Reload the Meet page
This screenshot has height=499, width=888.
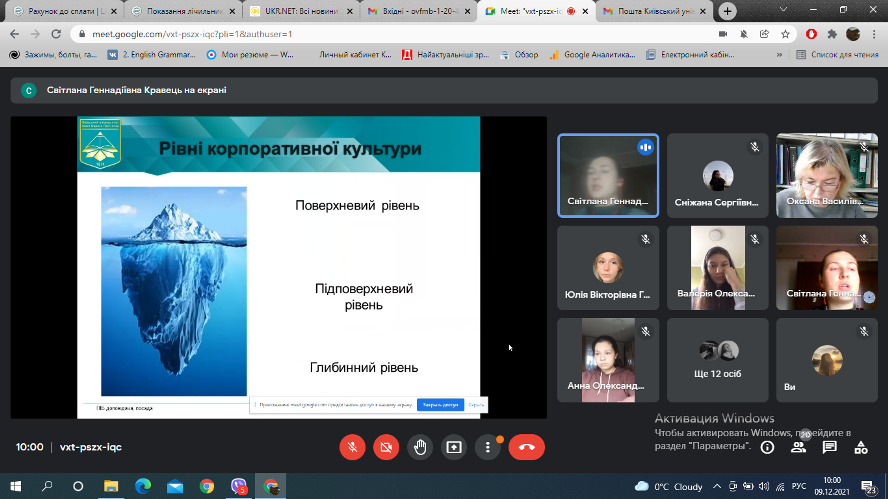pyautogui.click(x=56, y=34)
